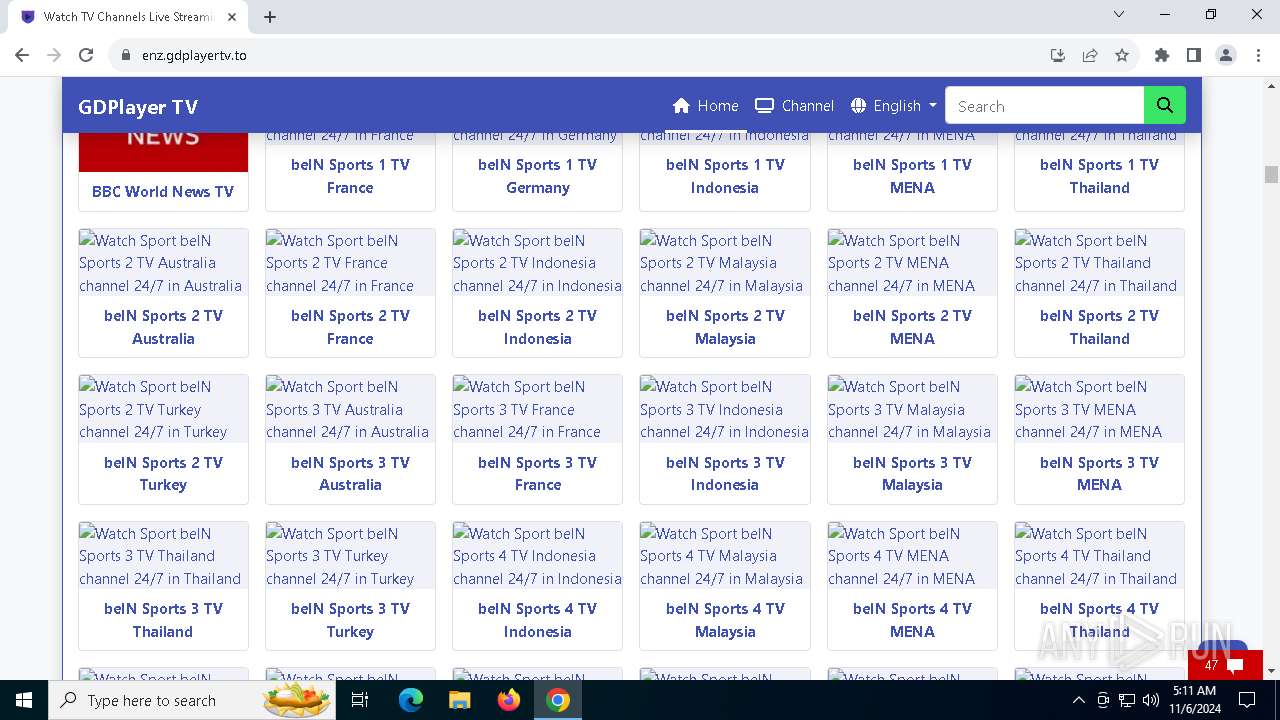Open beIN Sports 4 TV MENA
This screenshot has width=1280, height=720.
[x=912, y=620]
